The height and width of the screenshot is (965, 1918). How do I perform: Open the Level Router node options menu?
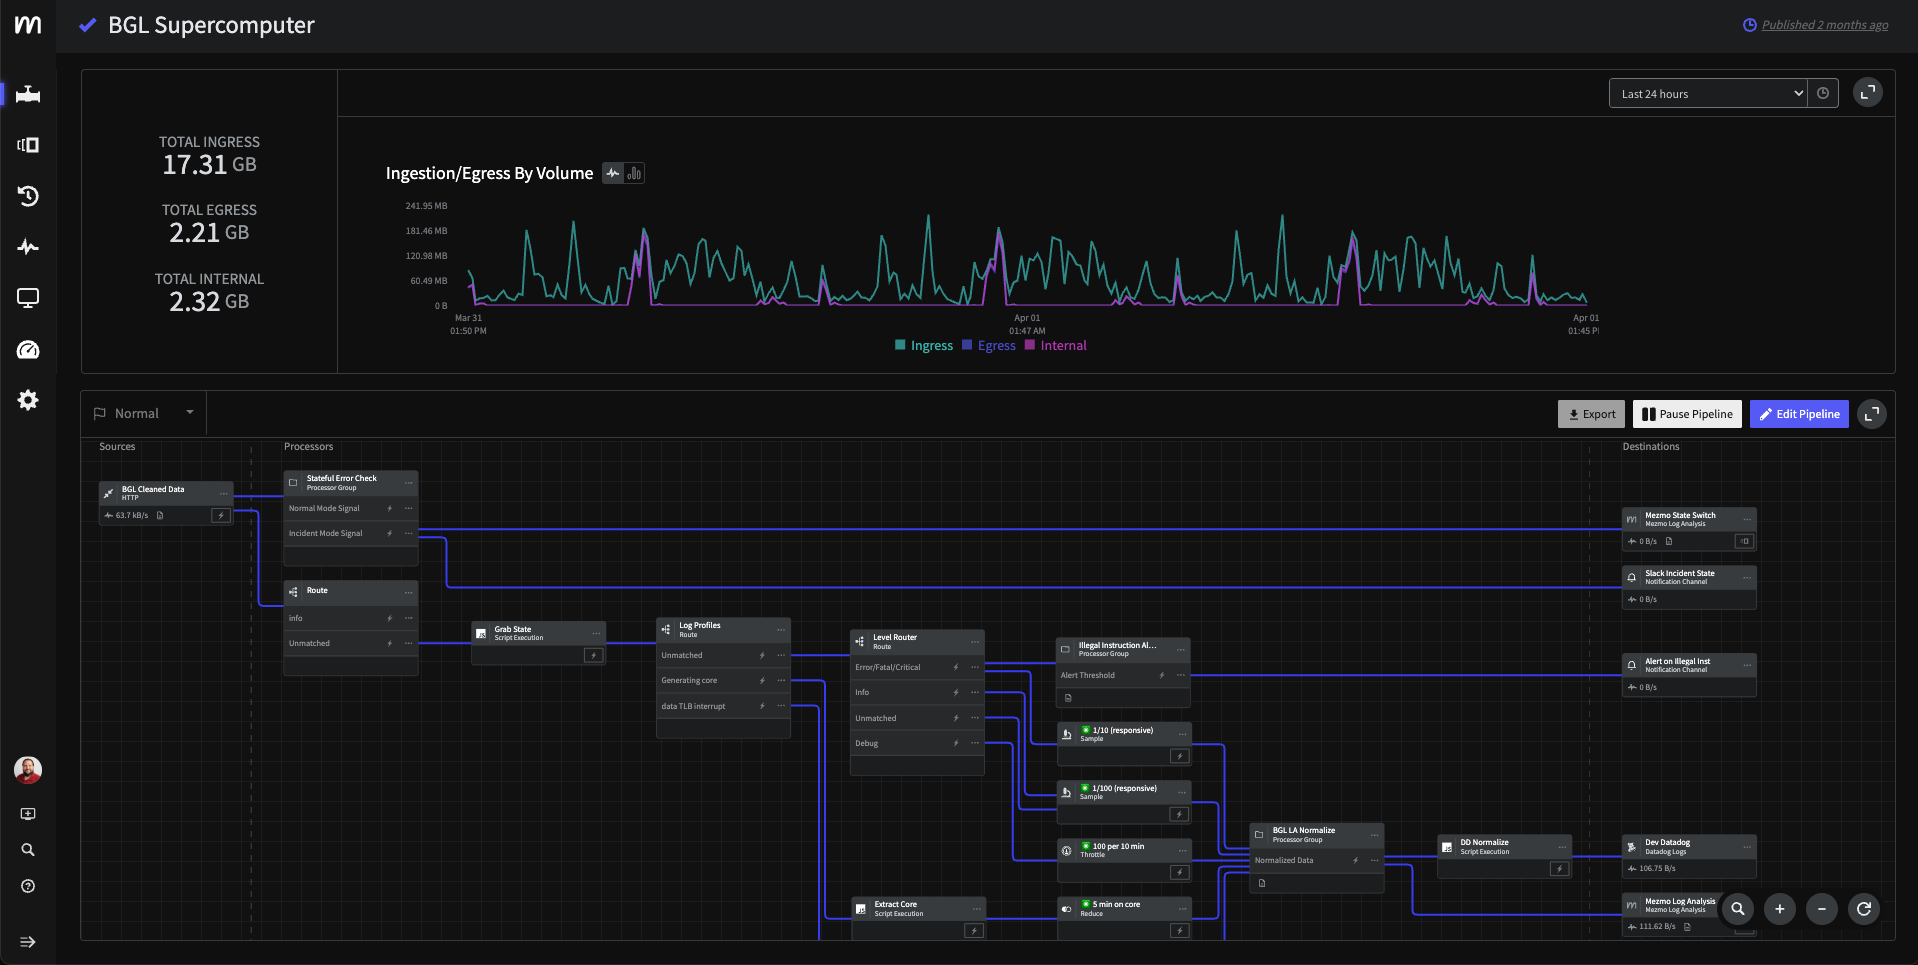pos(975,642)
